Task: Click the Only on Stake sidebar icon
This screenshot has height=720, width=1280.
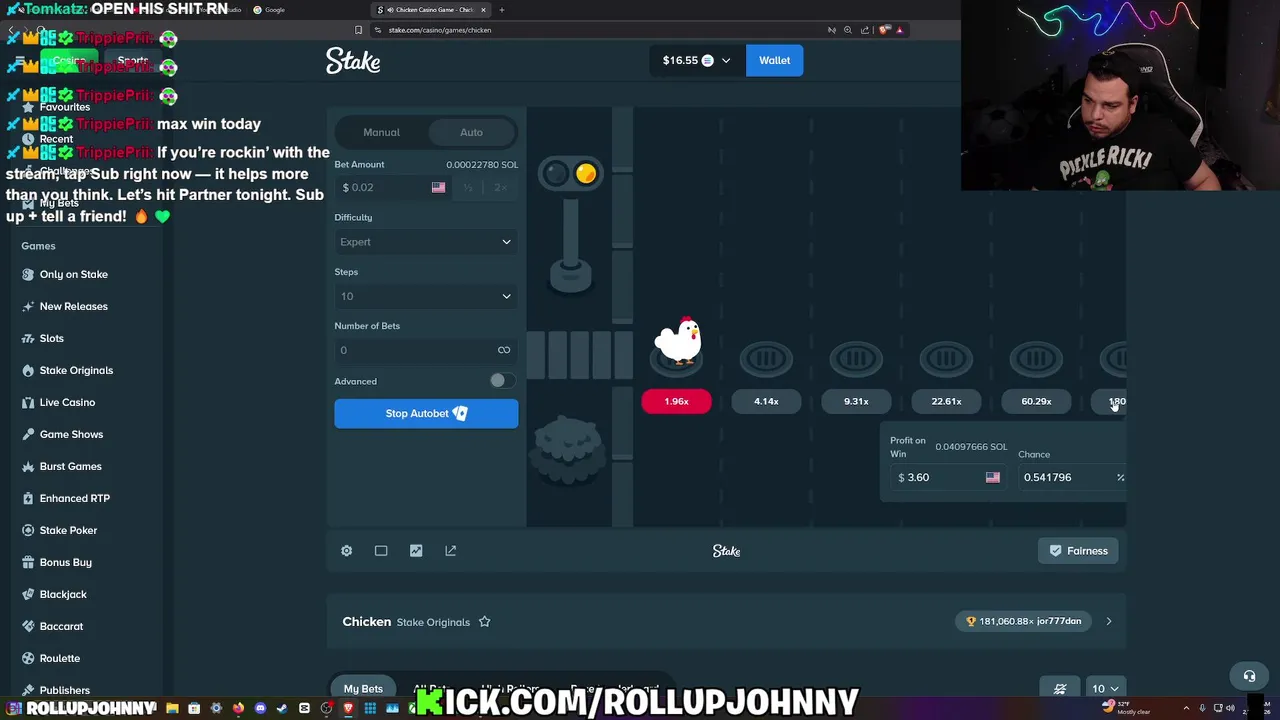Action: pyautogui.click(x=28, y=274)
